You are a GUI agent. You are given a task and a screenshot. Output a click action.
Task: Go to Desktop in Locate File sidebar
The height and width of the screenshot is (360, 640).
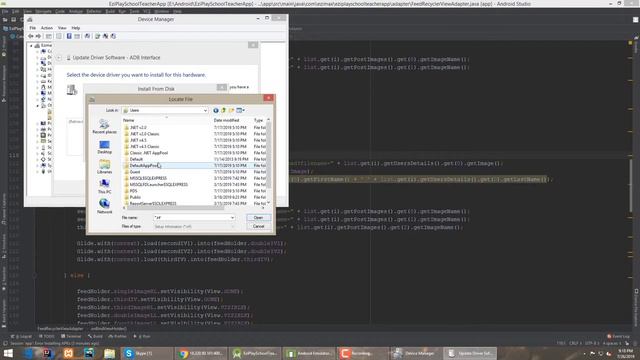[x=104, y=147]
